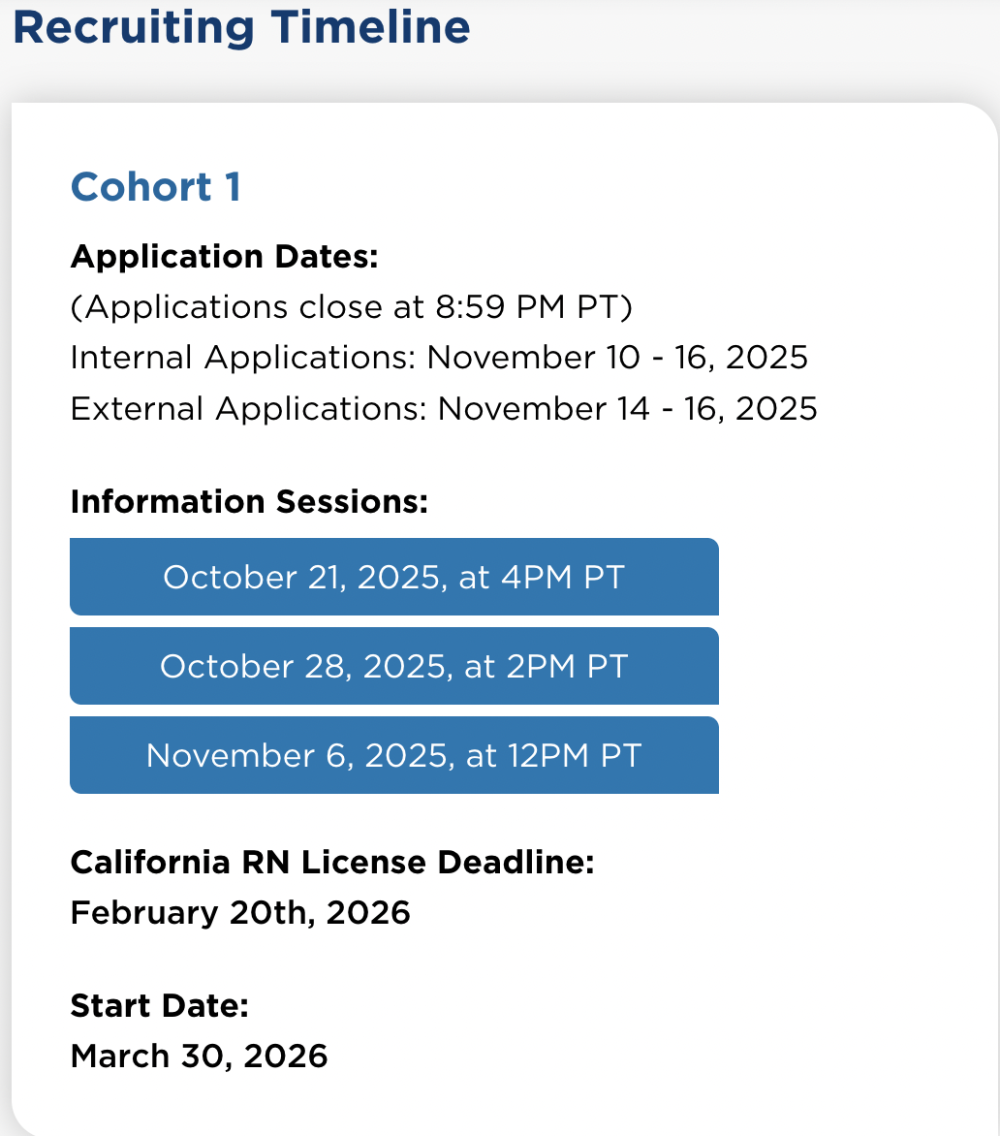Screen dimensions: 1000x1136
Task: Click the November 10 - 16, 2025 date range
Action: pyautogui.click(x=616, y=357)
